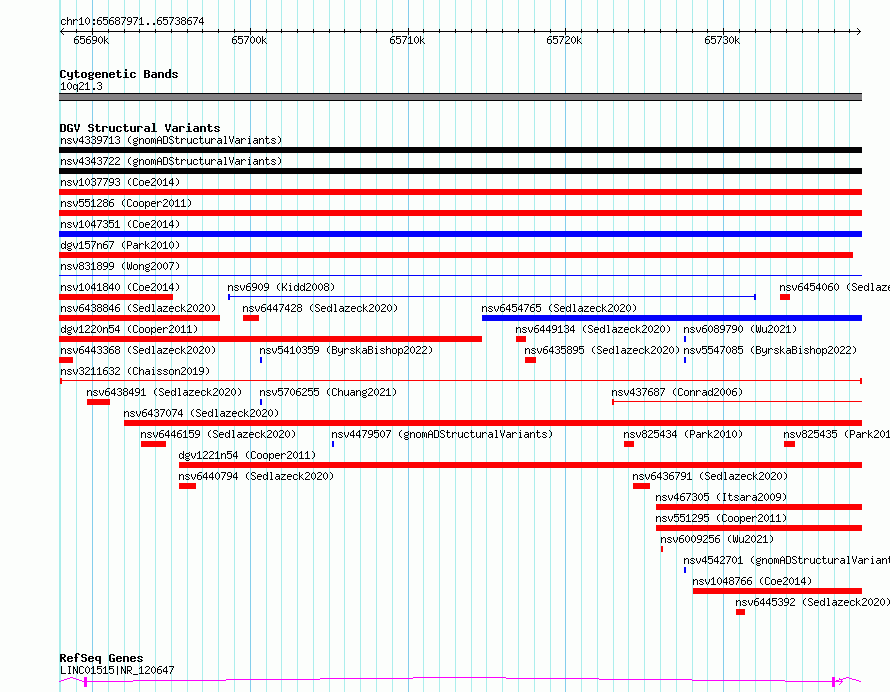Image resolution: width=890 pixels, height=692 pixels.
Task: Open nsv6089790 (Wu2021) variant
Action: point(740,329)
